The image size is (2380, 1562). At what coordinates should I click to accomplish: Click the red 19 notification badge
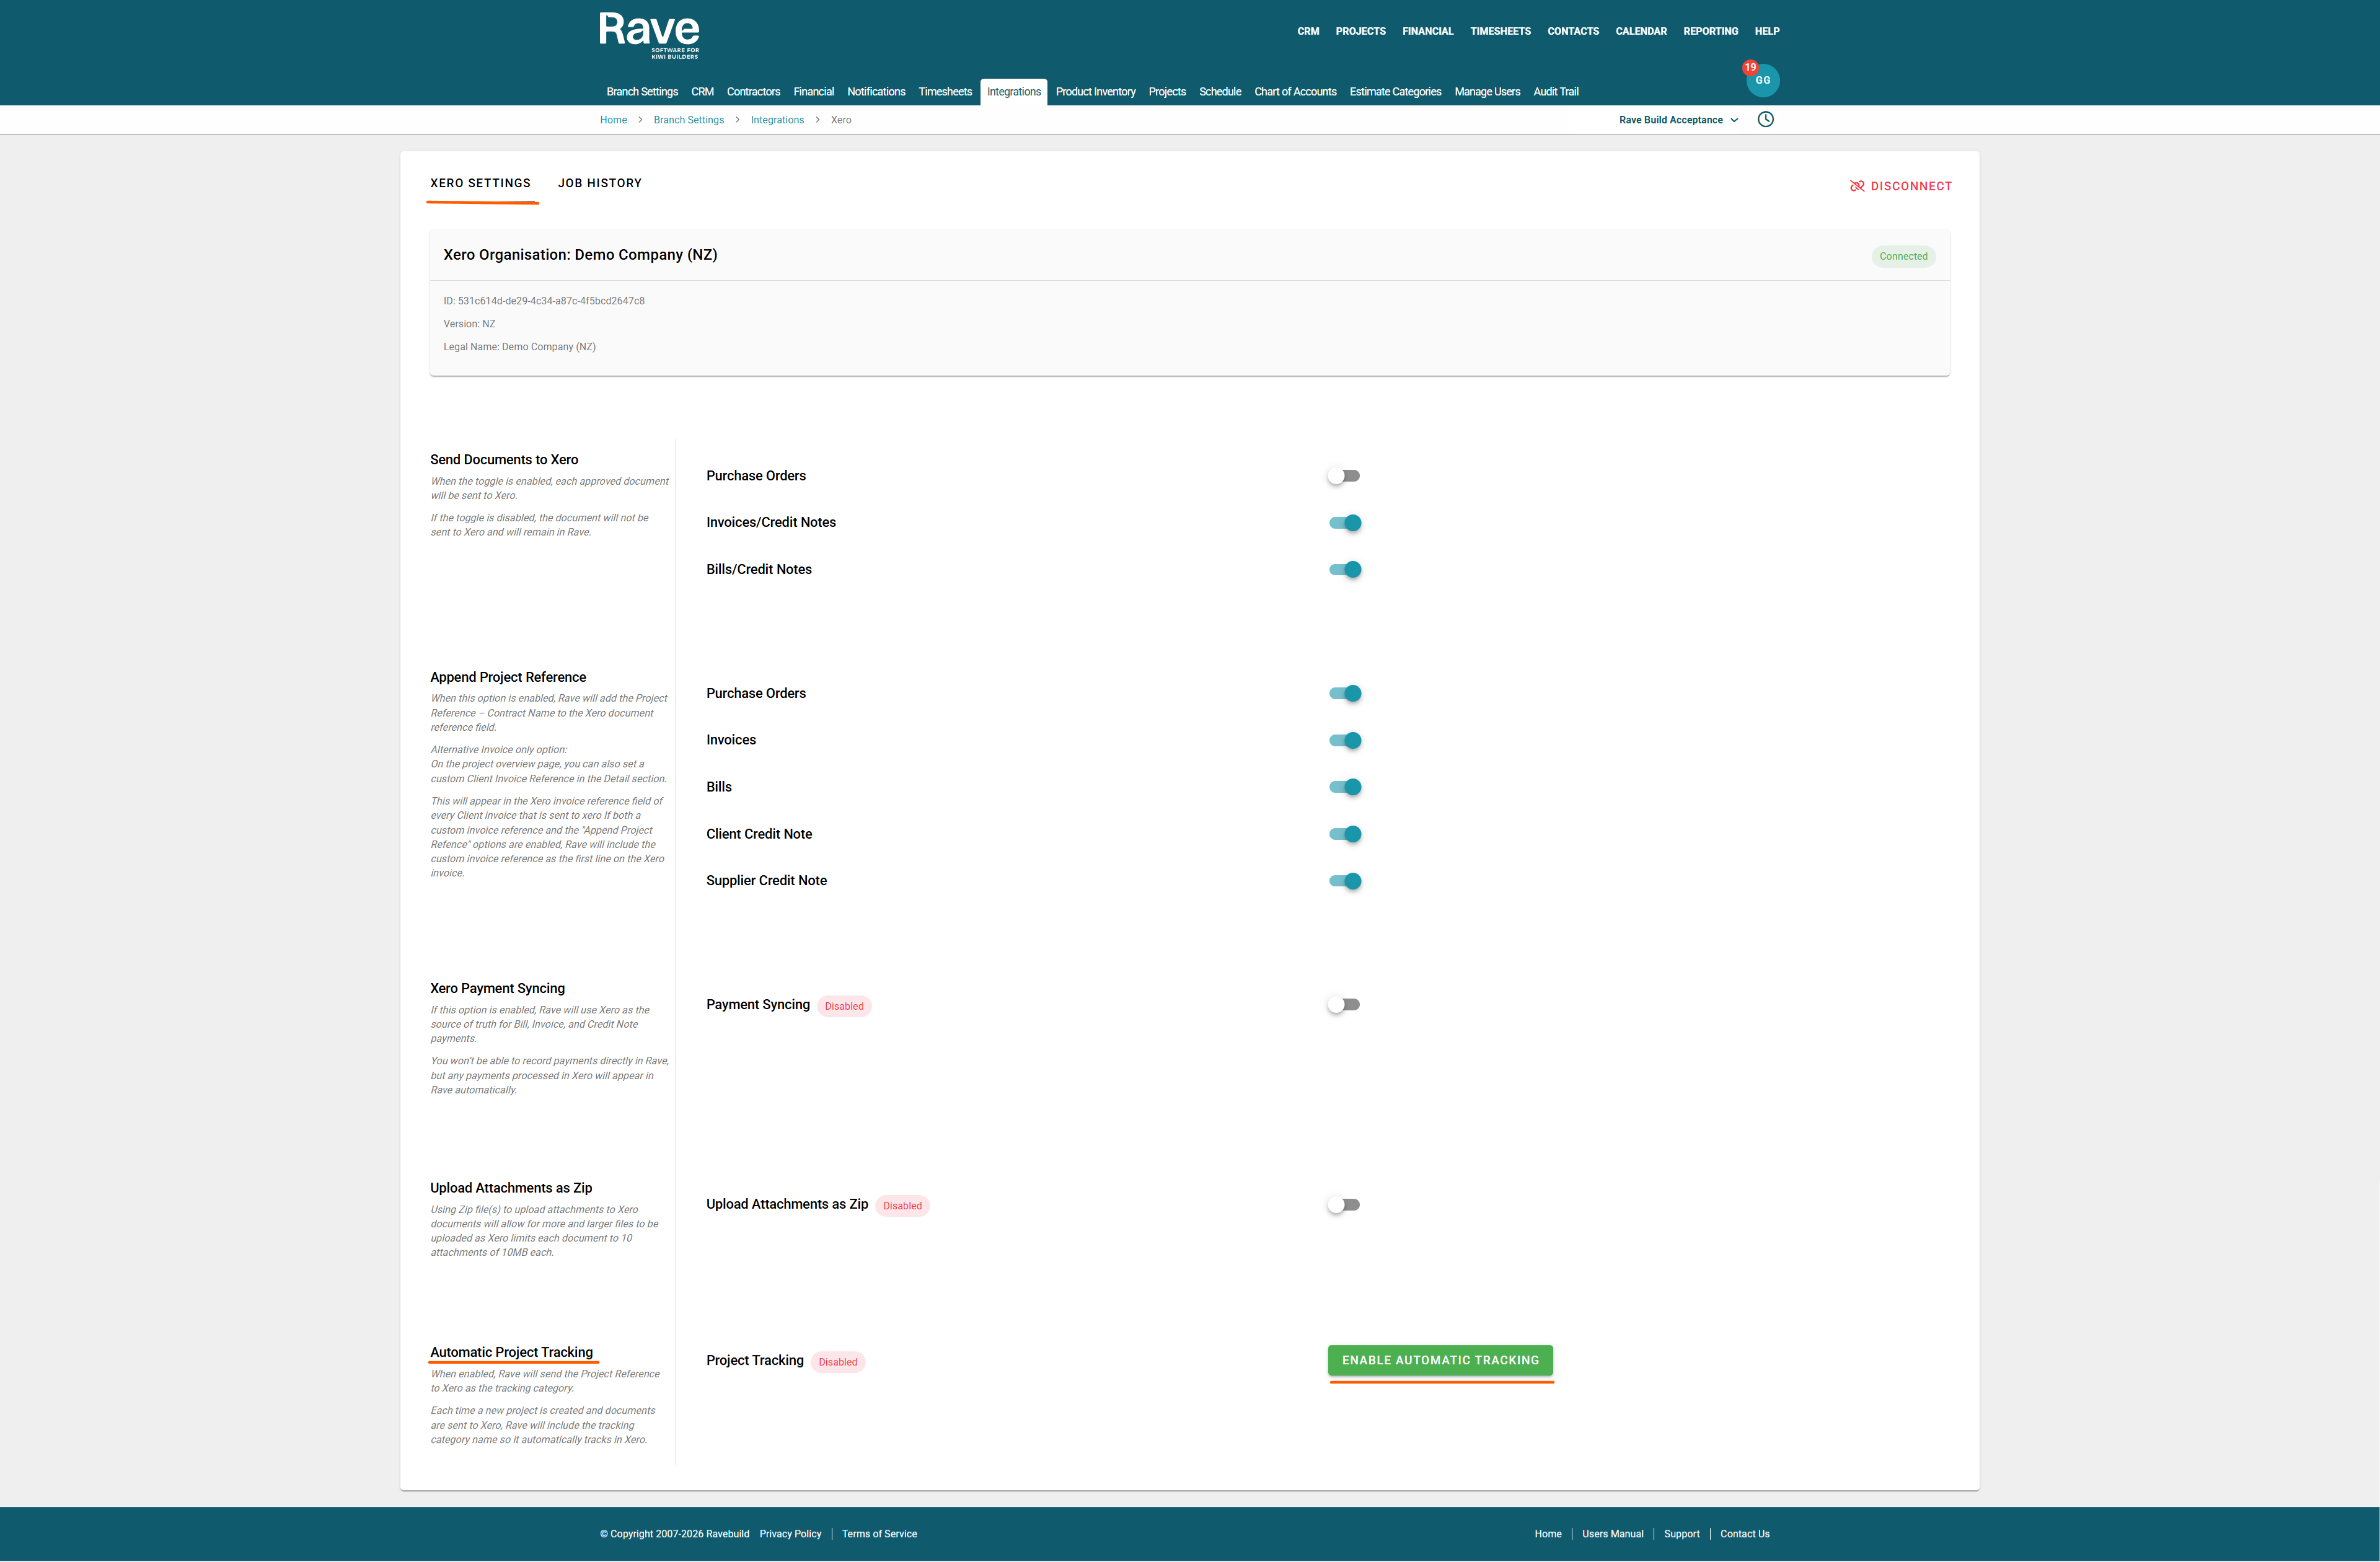[x=1750, y=68]
